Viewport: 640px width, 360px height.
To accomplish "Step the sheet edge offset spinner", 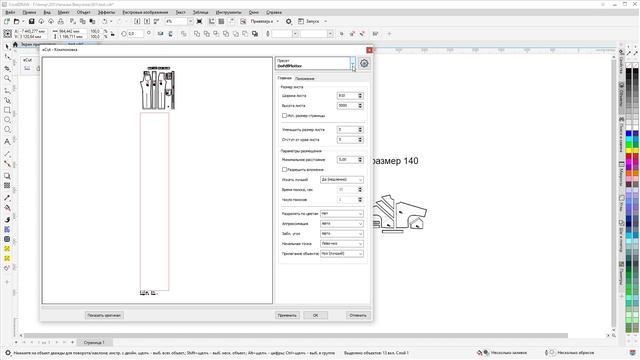I will point(360,140).
